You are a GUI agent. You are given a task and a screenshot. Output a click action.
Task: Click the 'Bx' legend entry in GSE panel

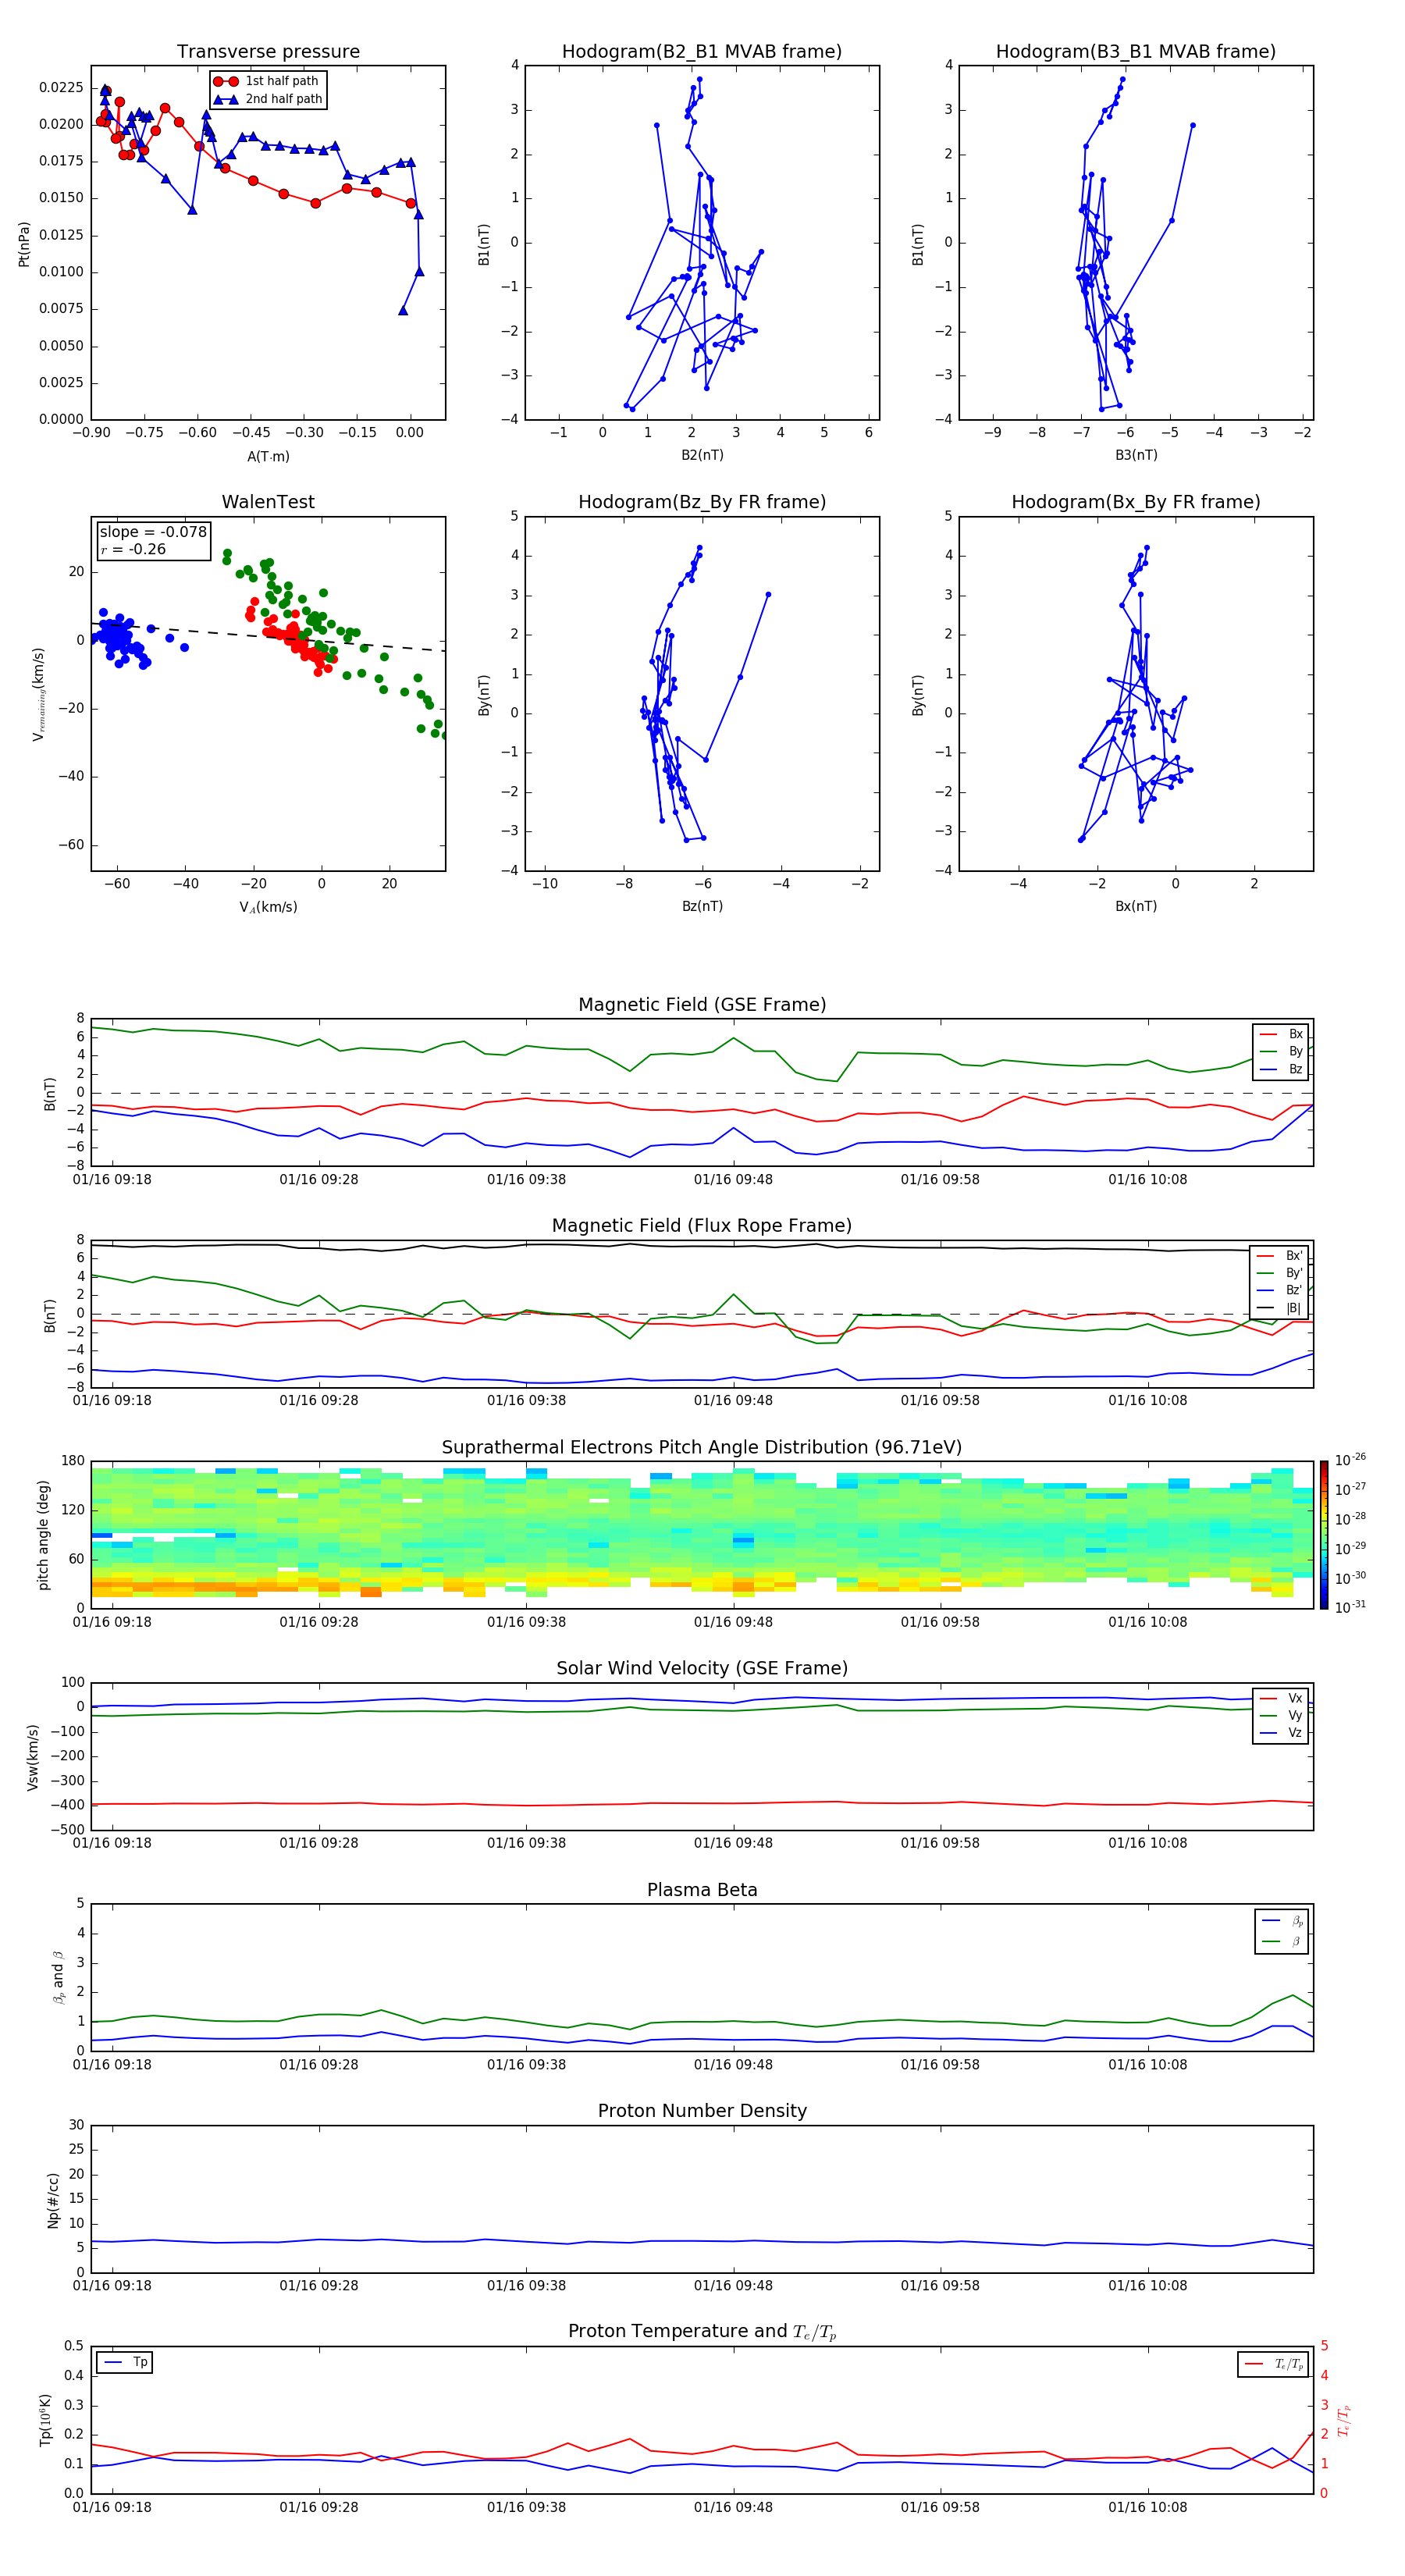pyautogui.click(x=1282, y=1034)
